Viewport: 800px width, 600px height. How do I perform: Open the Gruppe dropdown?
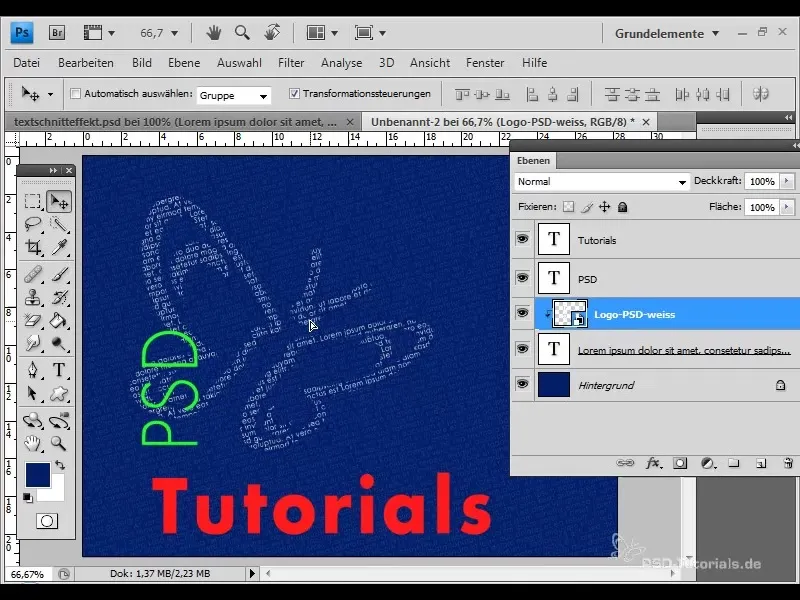(234, 95)
